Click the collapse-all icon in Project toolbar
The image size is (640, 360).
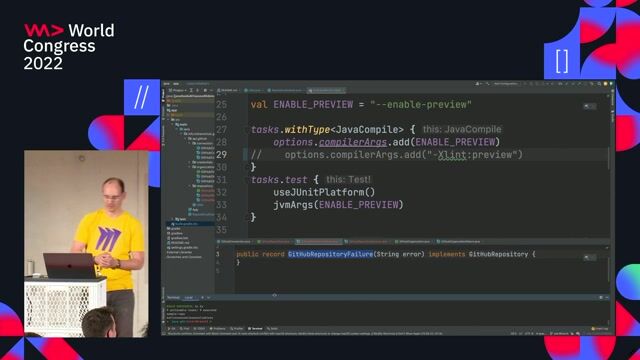pyautogui.click(x=198, y=90)
